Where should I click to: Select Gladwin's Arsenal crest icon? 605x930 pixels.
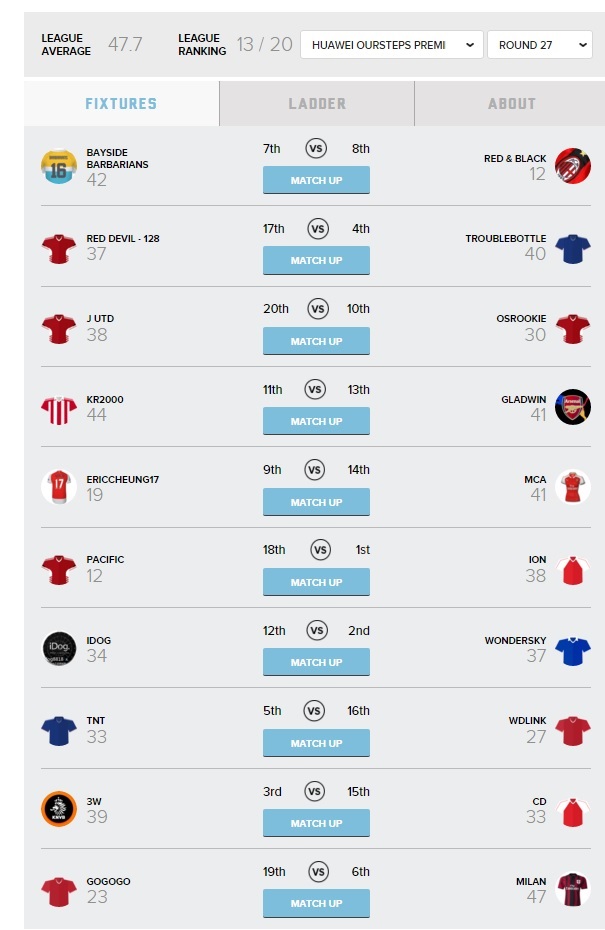[x=572, y=407]
